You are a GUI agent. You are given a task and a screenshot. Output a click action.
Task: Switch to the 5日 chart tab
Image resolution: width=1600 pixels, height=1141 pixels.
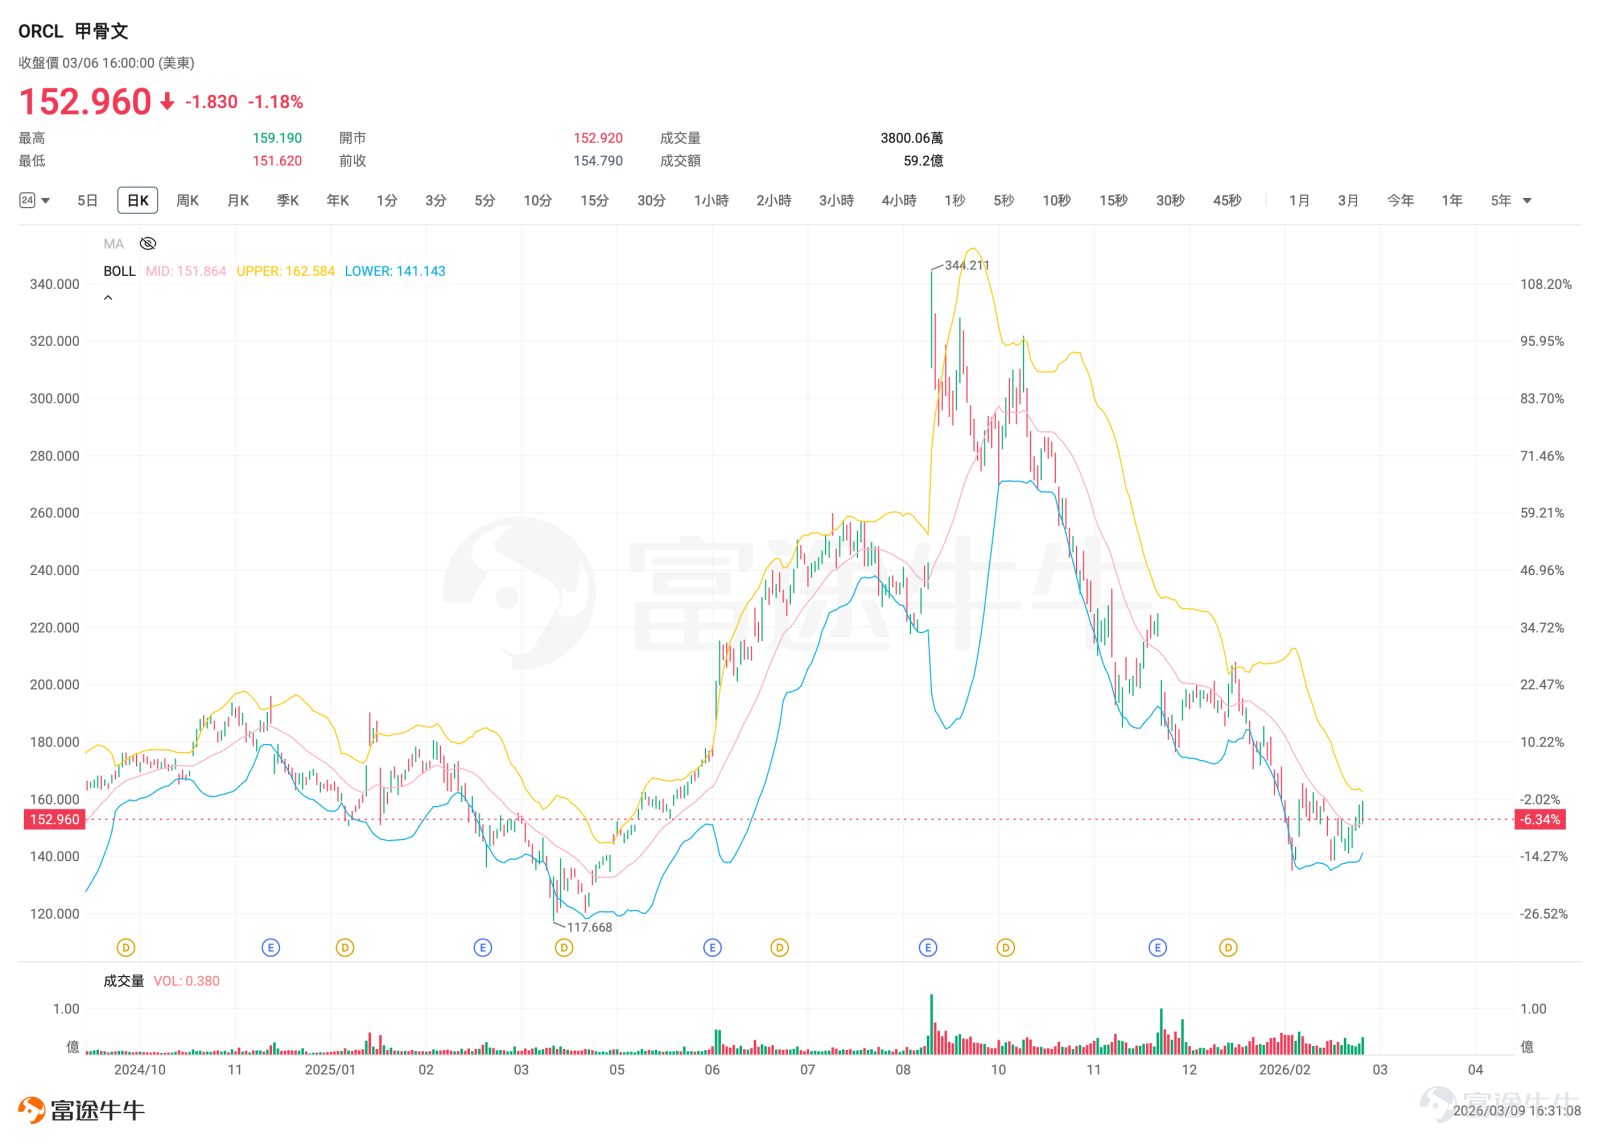[88, 201]
